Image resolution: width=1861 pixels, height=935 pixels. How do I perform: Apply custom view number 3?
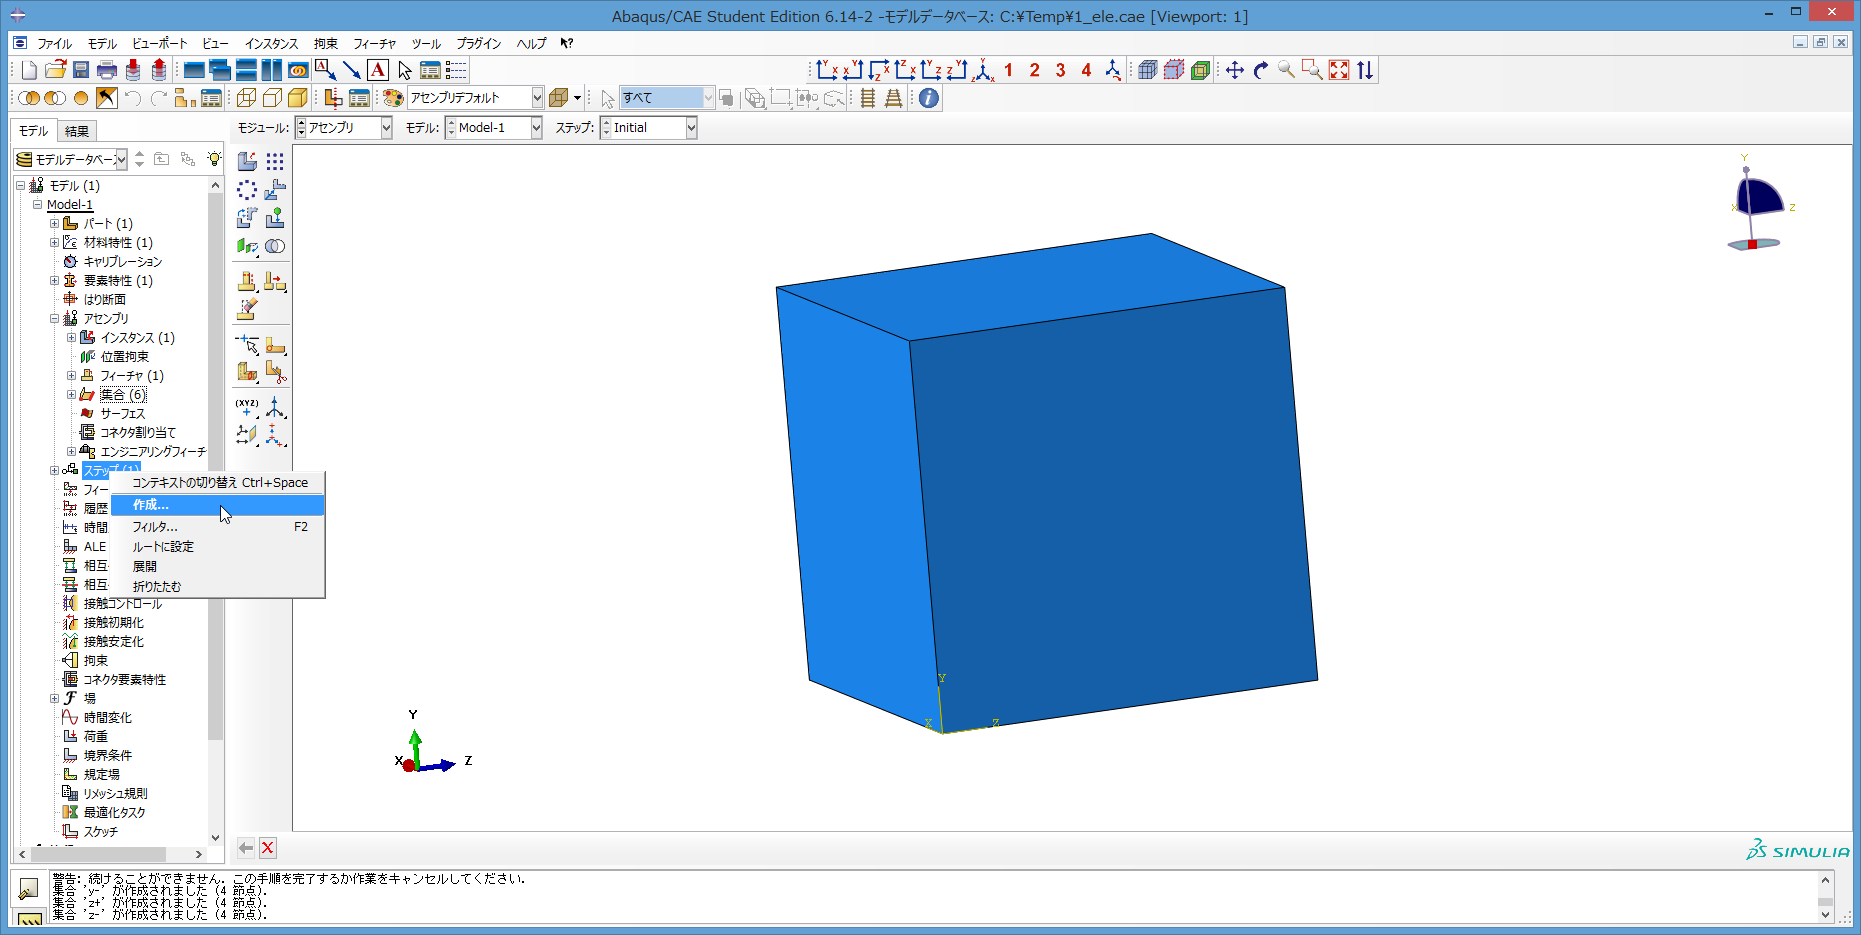click(x=1060, y=70)
